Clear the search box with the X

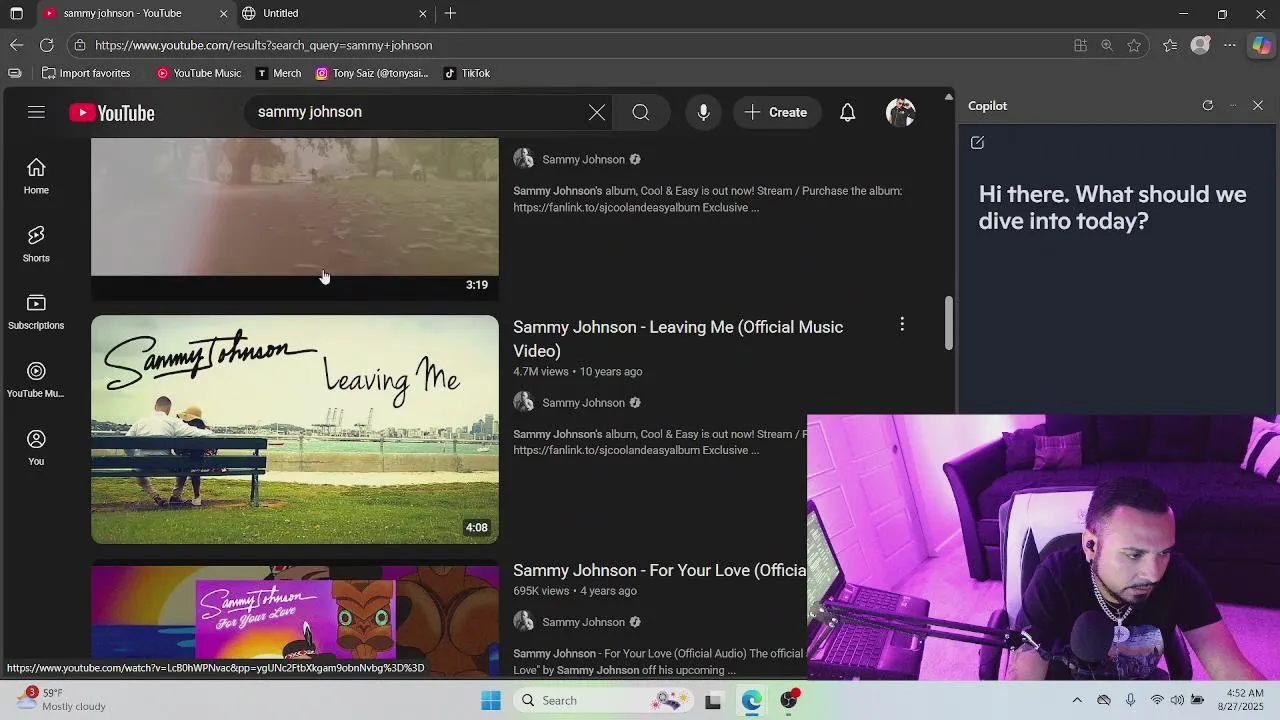pyautogui.click(x=597, y=112)
